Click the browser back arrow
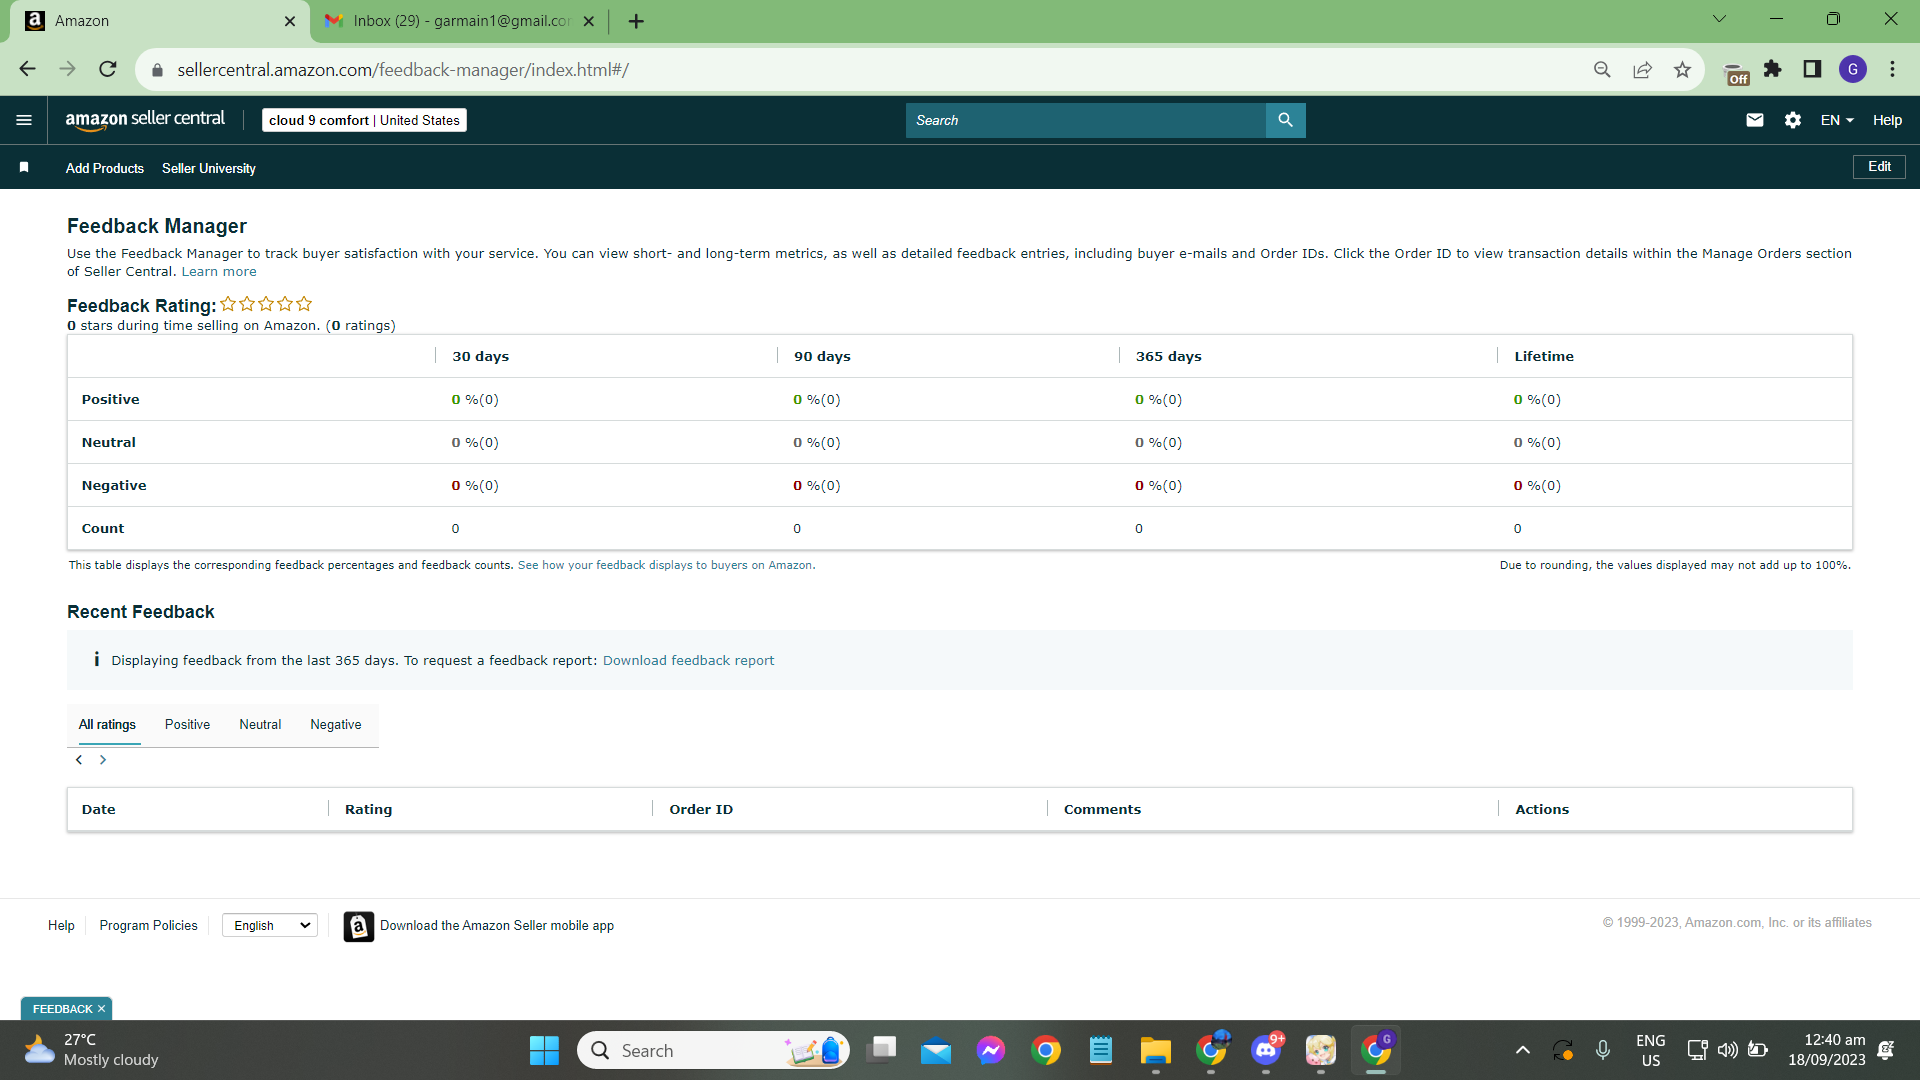The height and width of the screenshot is (1080, 1920). [x=27, y=69]
